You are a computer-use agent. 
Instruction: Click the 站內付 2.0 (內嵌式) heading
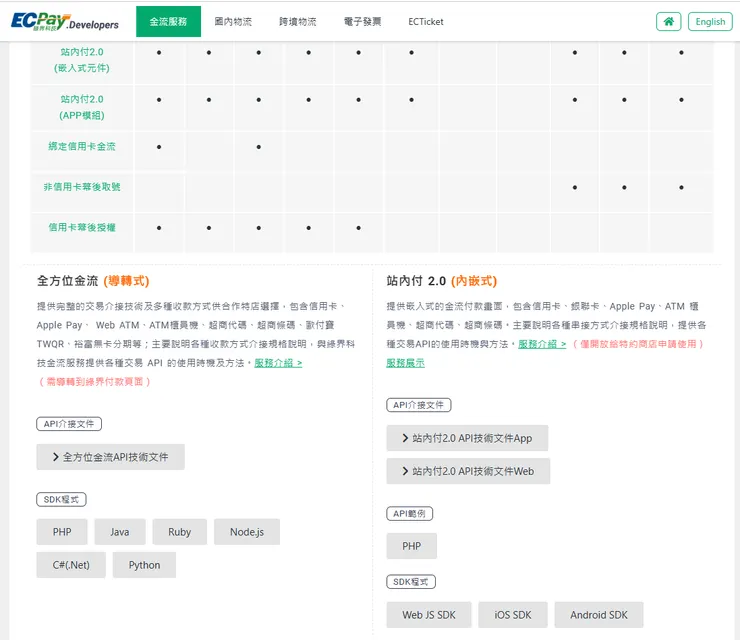442,281
